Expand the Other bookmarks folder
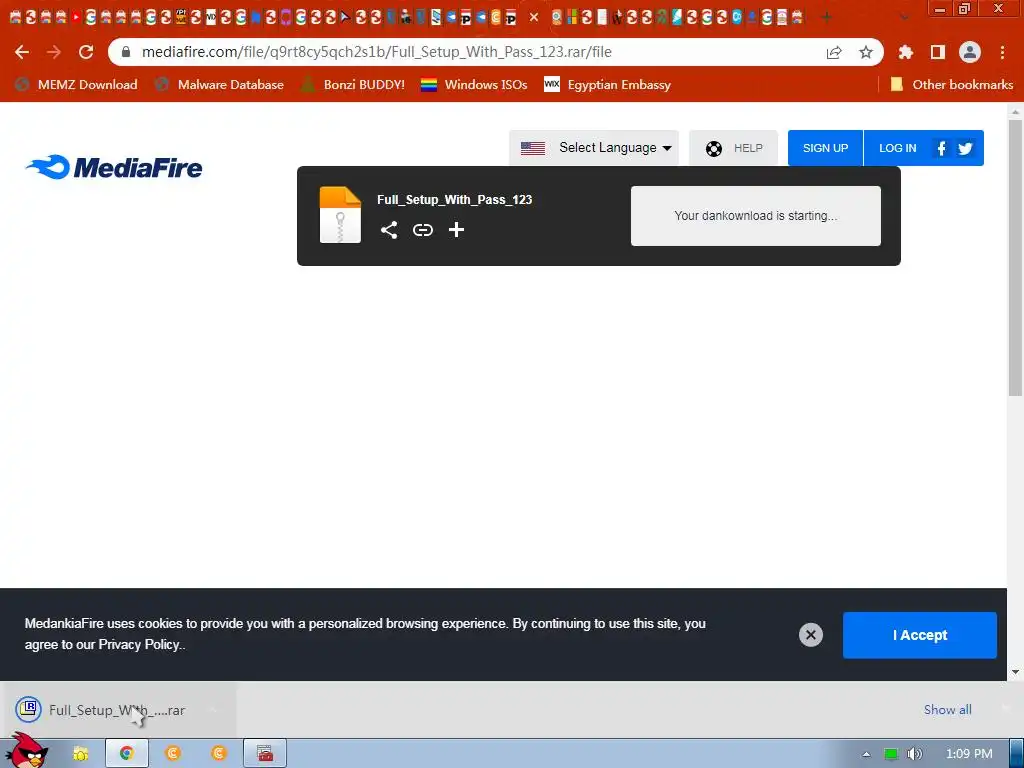Image resolution: width=1024 pixels, height=768 pixels. [952, 85]
